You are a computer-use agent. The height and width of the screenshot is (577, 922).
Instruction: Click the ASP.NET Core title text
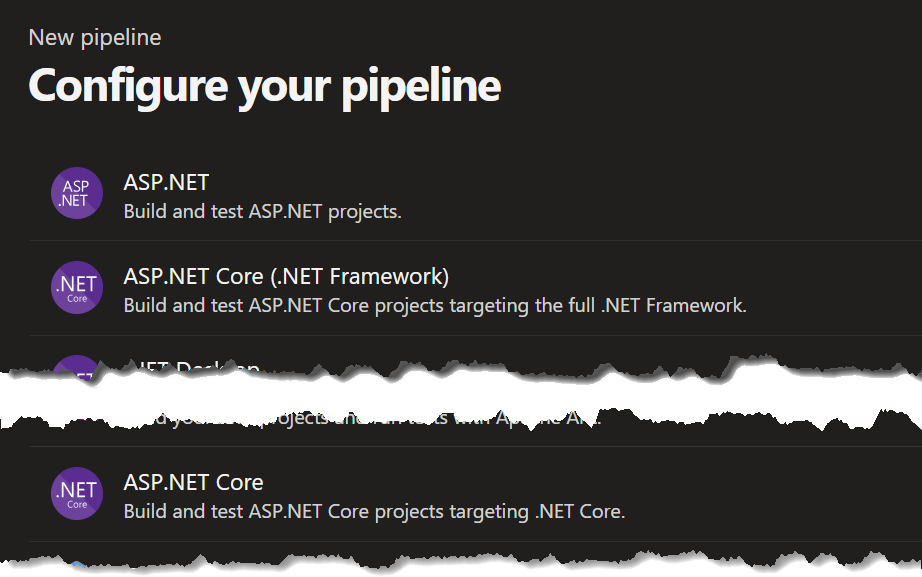click(x=194, y=482)
